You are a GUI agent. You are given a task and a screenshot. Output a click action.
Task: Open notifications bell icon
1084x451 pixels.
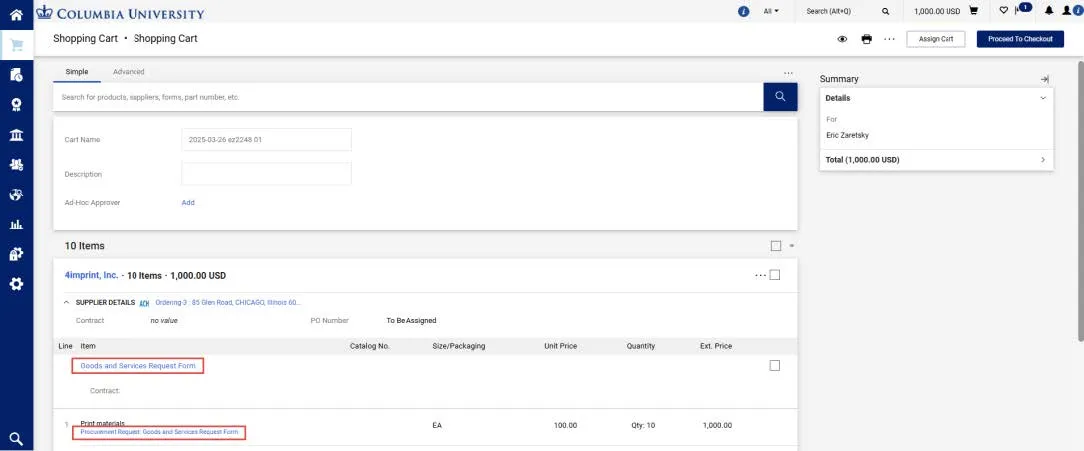pos(1049,10)
